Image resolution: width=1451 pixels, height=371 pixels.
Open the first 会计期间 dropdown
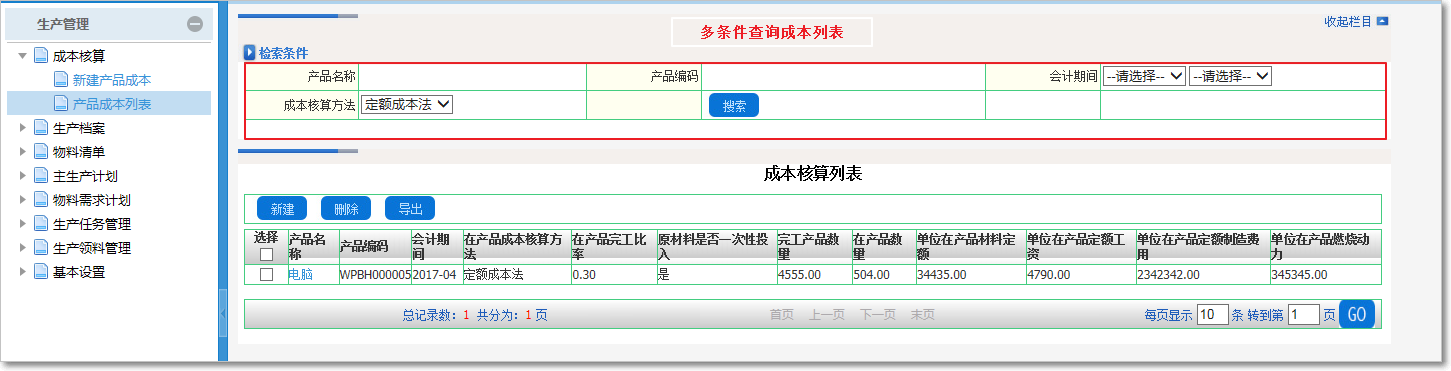(1144, 76)
